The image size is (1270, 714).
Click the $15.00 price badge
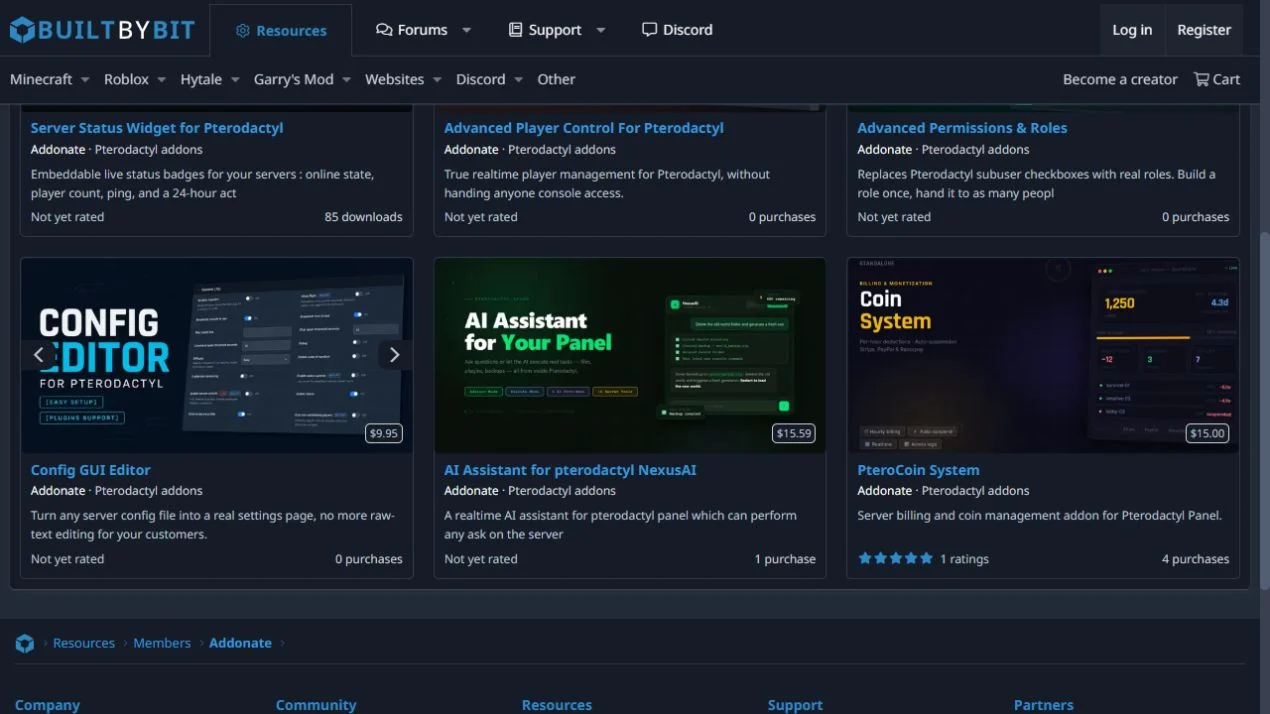coord(1207,433)
